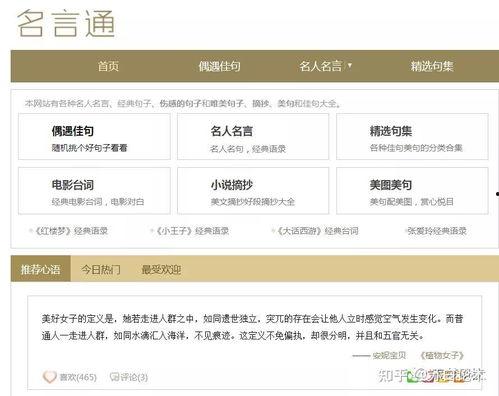
Task: Click the comment bubble icon beside 评论(3)
Action: [114, 377]
